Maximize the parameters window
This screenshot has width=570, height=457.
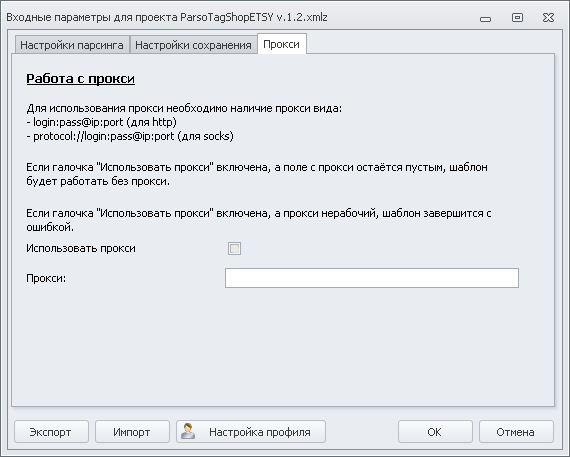[517, 17]
